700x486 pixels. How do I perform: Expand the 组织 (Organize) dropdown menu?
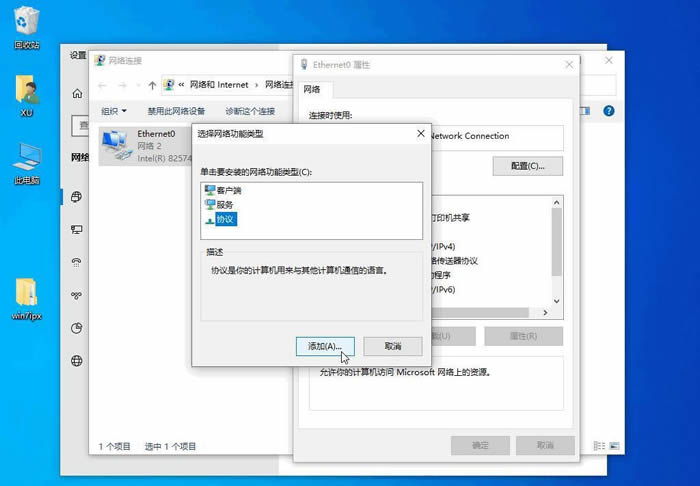pyautogui.click(x=113, y=111)
